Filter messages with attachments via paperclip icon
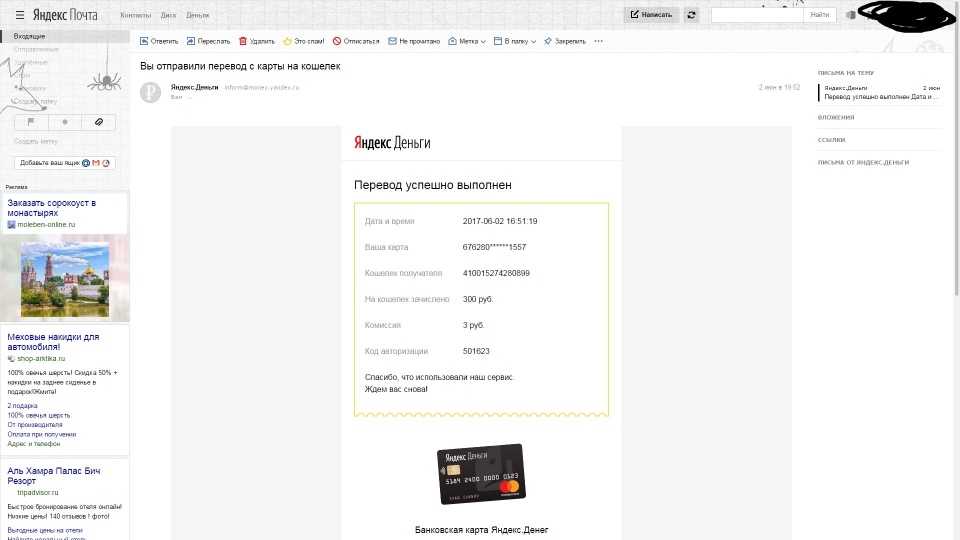Screen dimensions: 960x540 pyautogui.click(x=99, y=122)
